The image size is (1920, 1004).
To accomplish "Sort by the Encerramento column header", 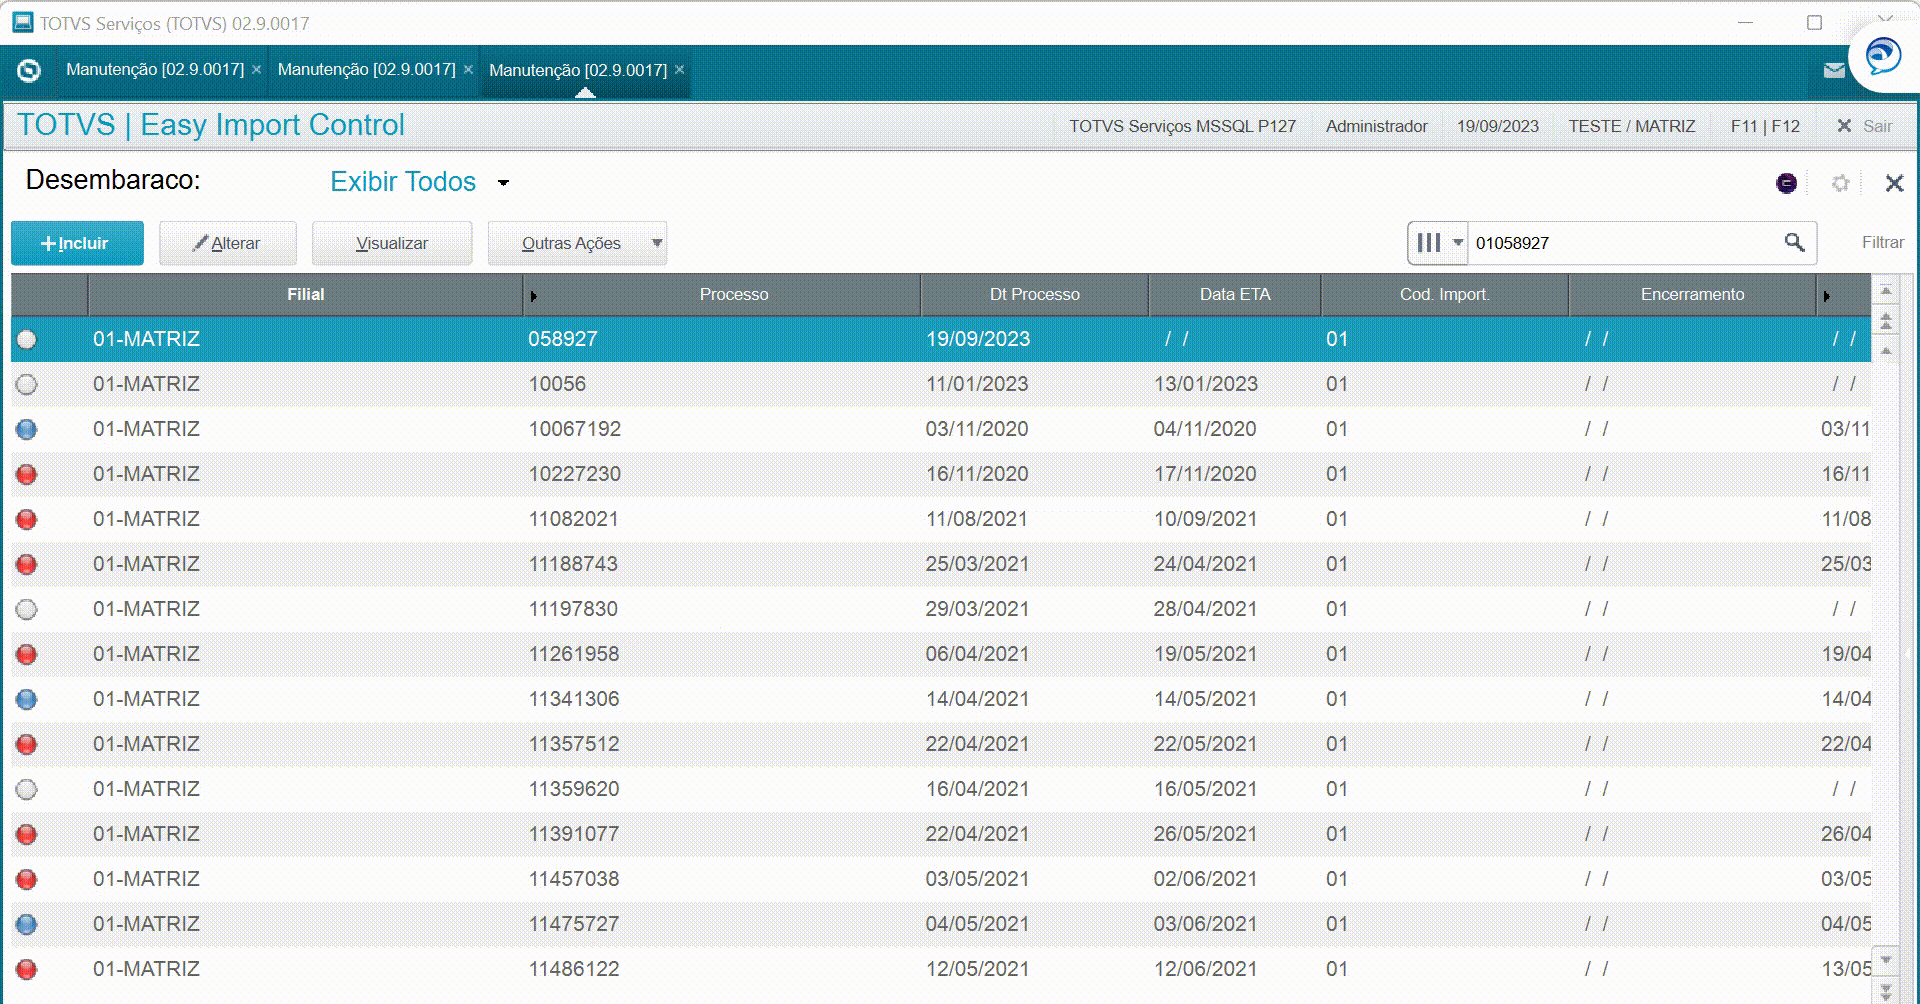I will tap(1692, 295).
